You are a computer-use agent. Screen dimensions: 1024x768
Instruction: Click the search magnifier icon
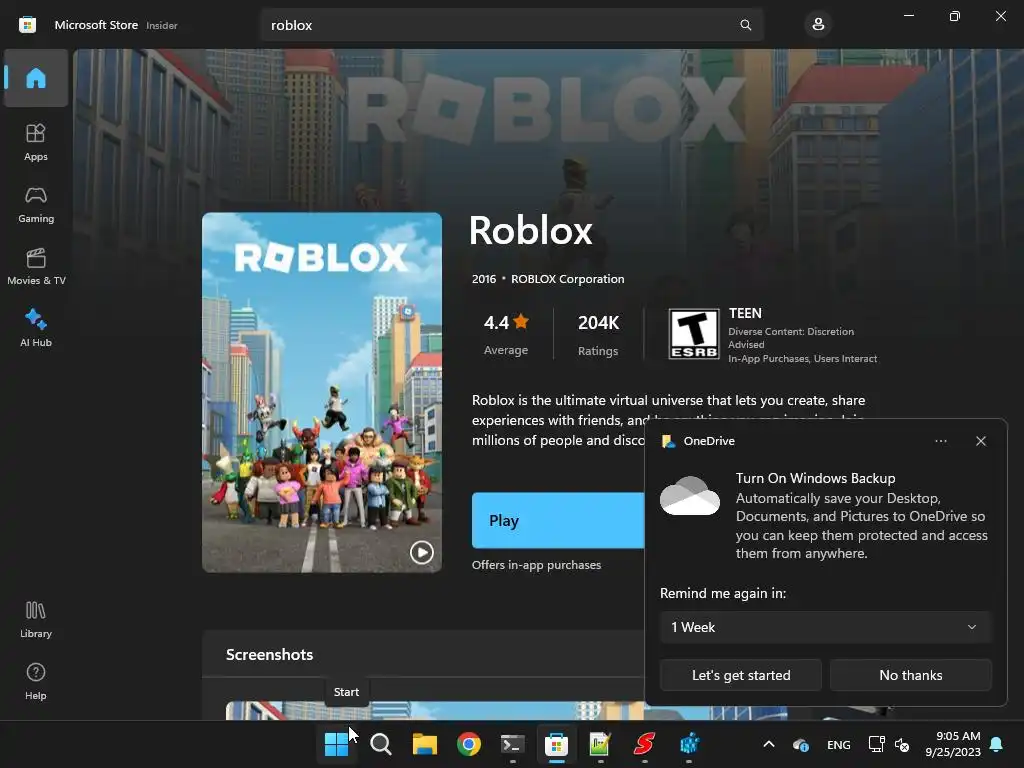point(745,25)
